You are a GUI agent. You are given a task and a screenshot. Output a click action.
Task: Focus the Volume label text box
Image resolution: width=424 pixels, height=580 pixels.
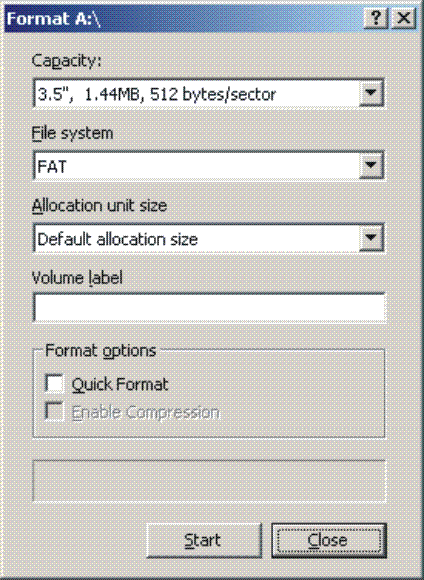(x=209, y=308)
